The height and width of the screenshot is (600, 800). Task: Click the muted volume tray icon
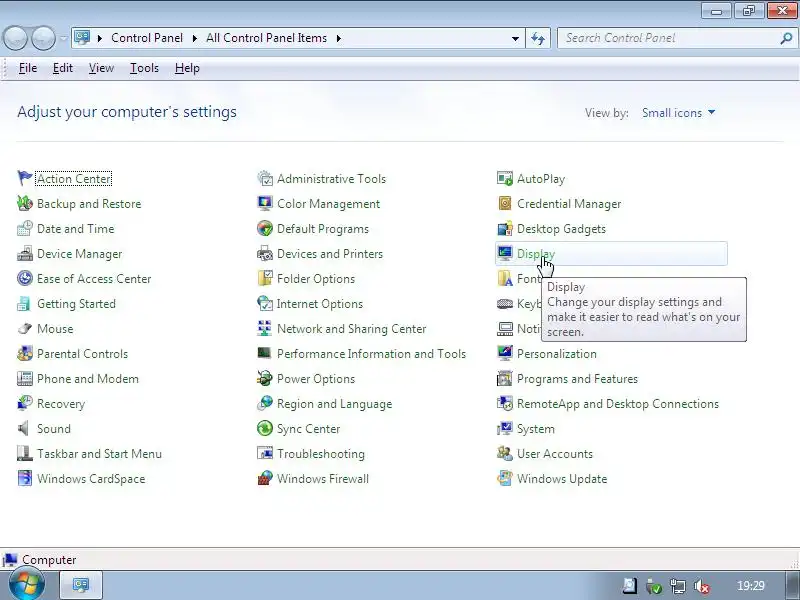pos(703,586)
